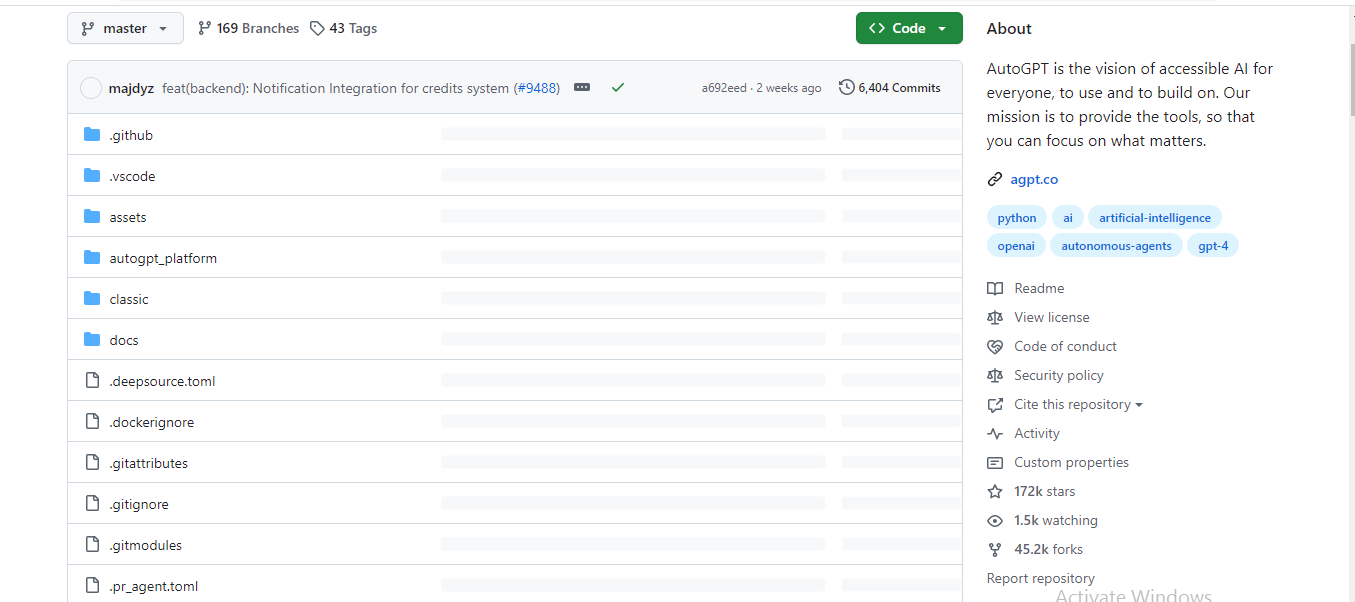Open the .pr_agent.toml file

click(154, 586)
